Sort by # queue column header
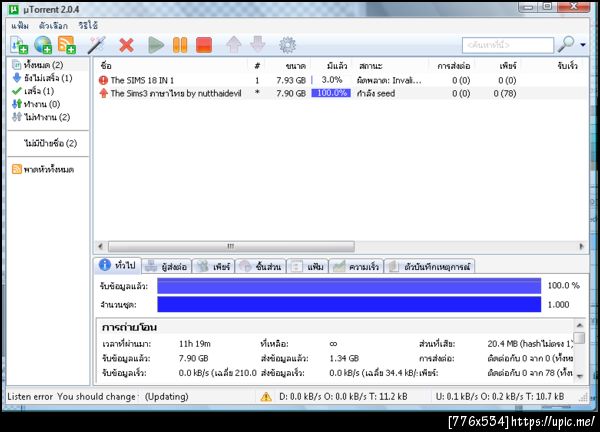The height and width of the screenshot is (432, 600). (x=257, y=66)
